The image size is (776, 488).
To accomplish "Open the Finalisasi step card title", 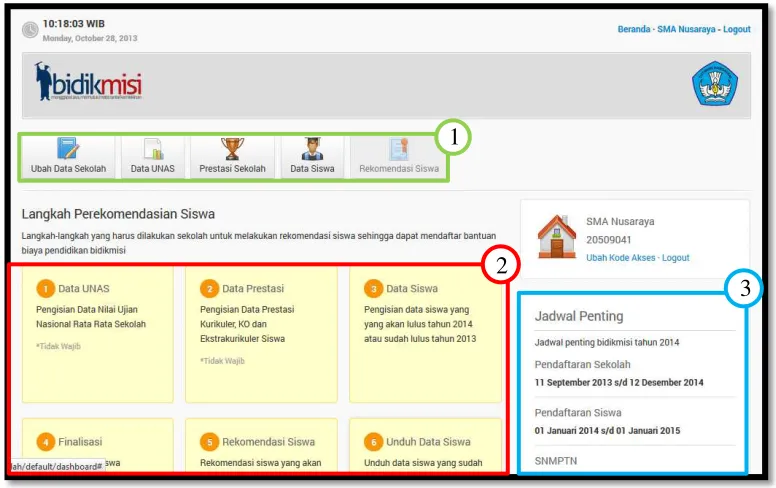I will (x=80, y=441).
